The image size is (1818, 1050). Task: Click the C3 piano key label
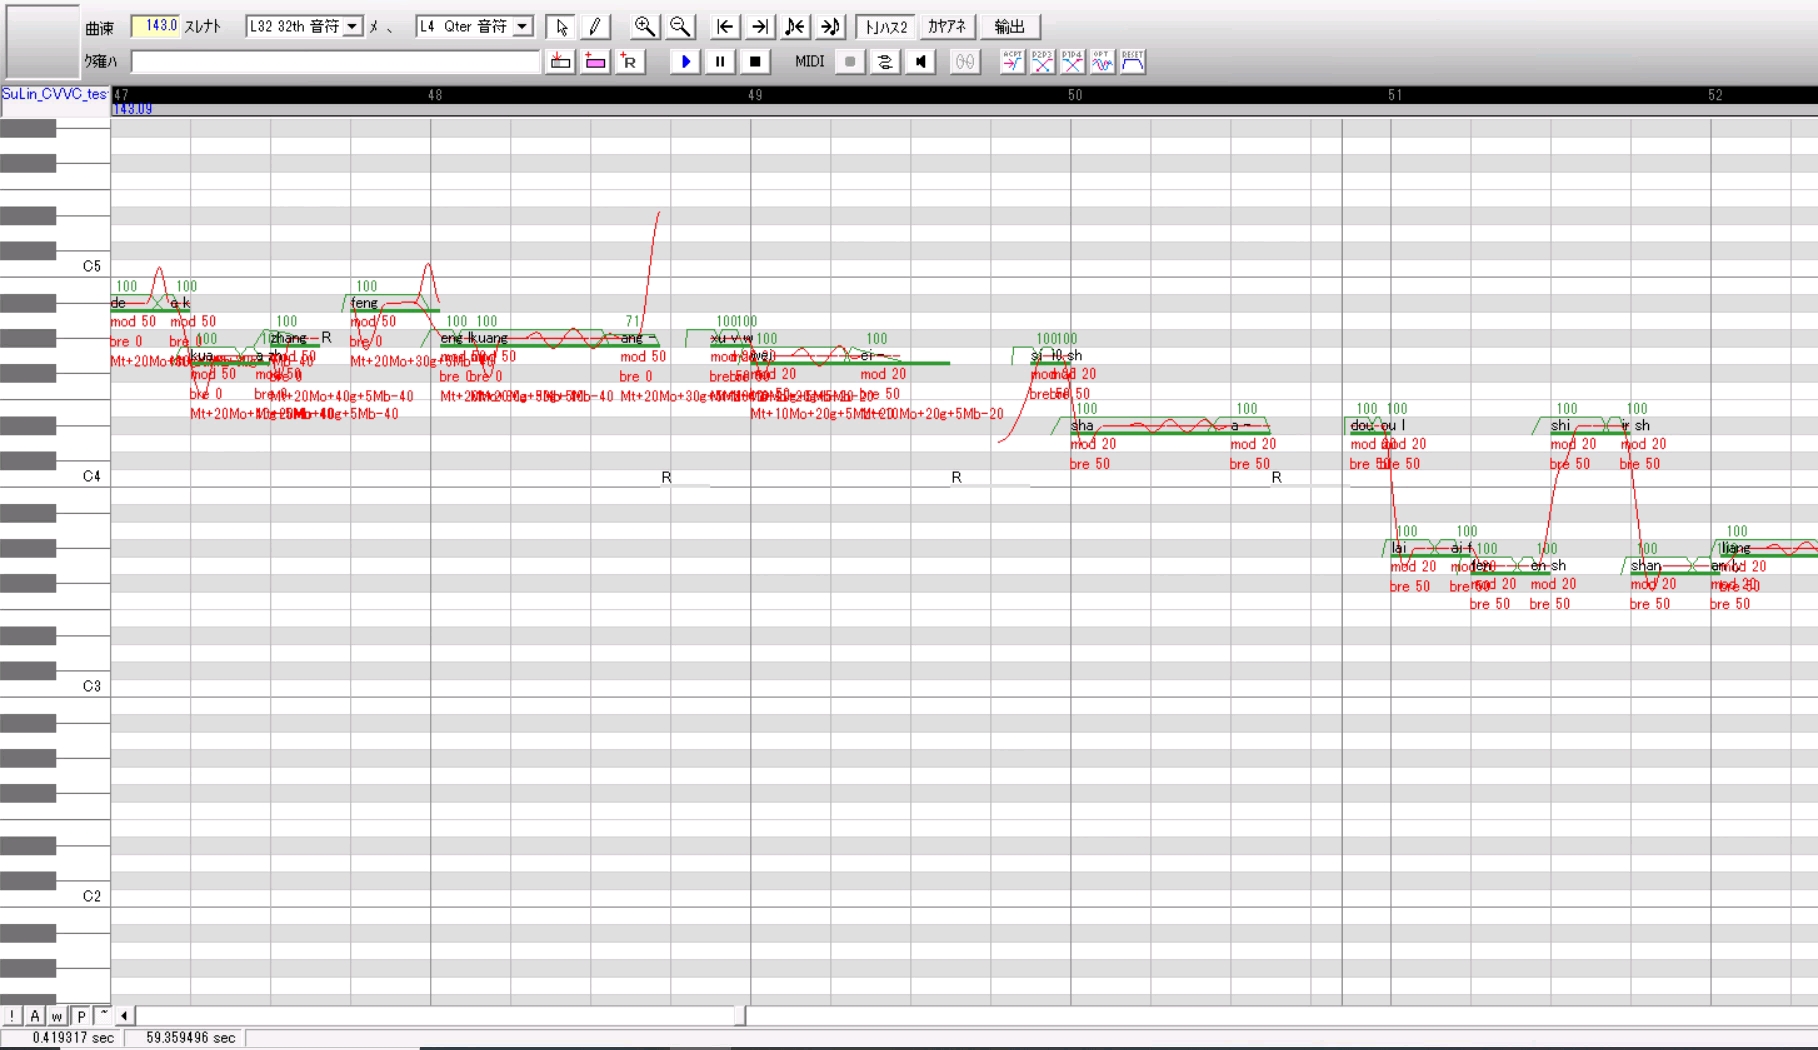tap(92, 686)
